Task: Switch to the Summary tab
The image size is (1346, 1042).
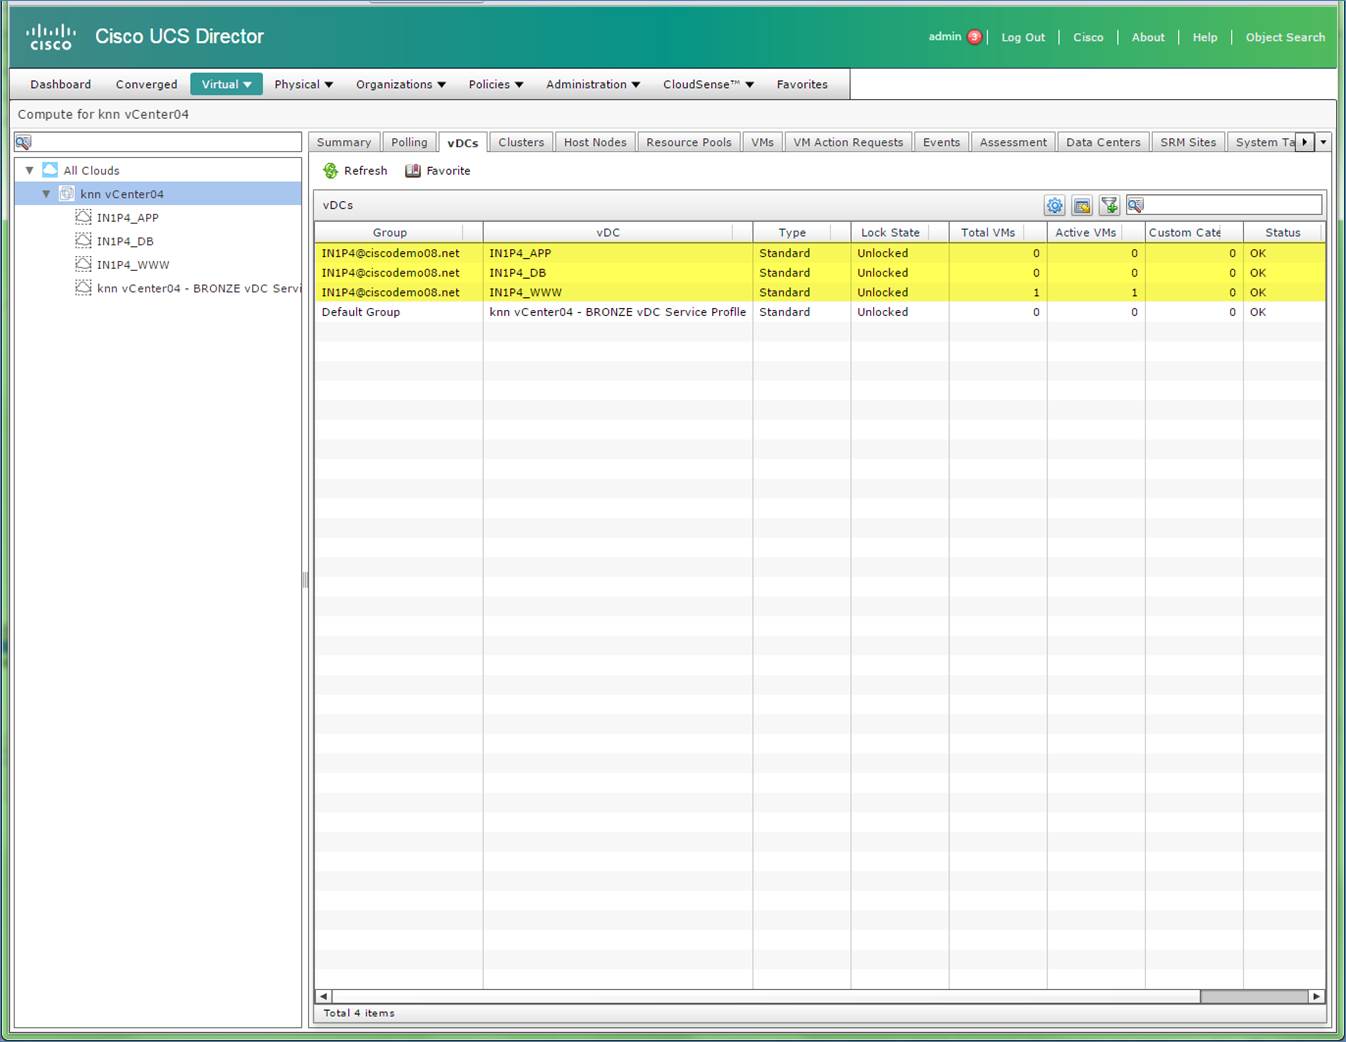Action: (x=344, y=142)
